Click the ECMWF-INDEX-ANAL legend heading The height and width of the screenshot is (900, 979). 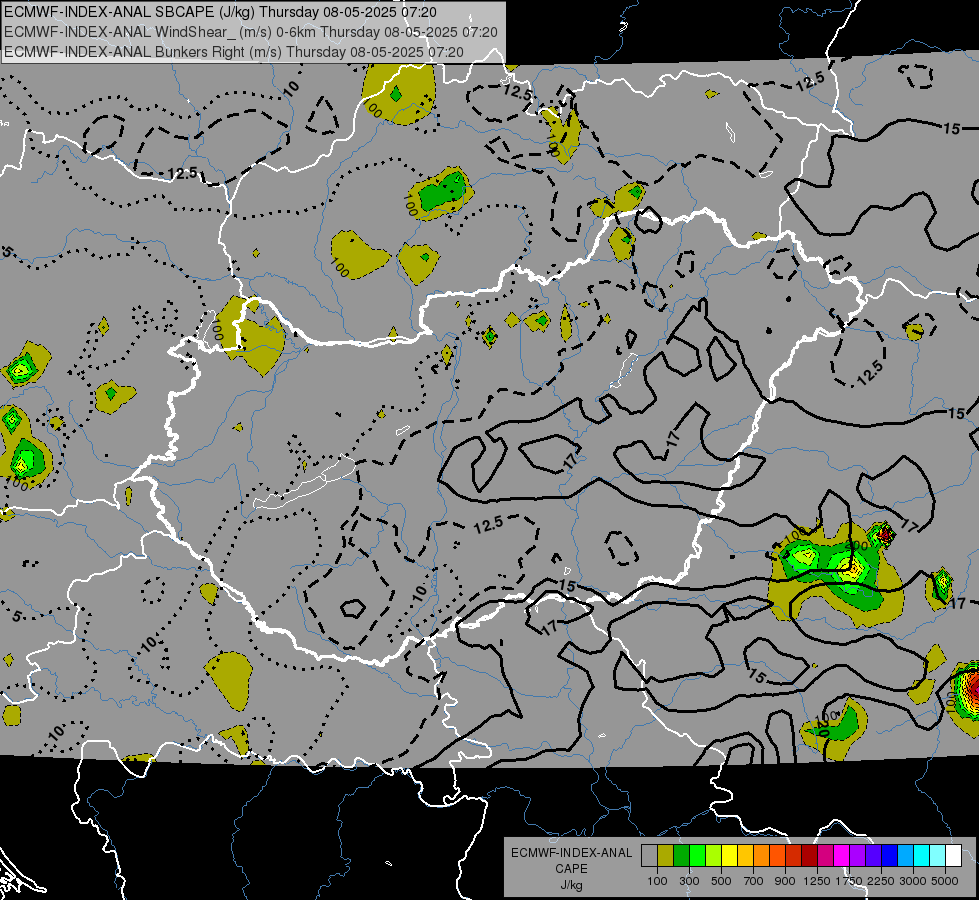[571, 853]
